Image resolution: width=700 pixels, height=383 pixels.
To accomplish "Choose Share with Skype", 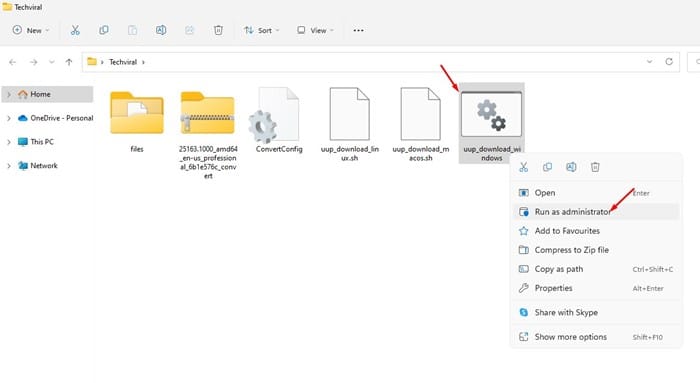I will coord(596,312).
